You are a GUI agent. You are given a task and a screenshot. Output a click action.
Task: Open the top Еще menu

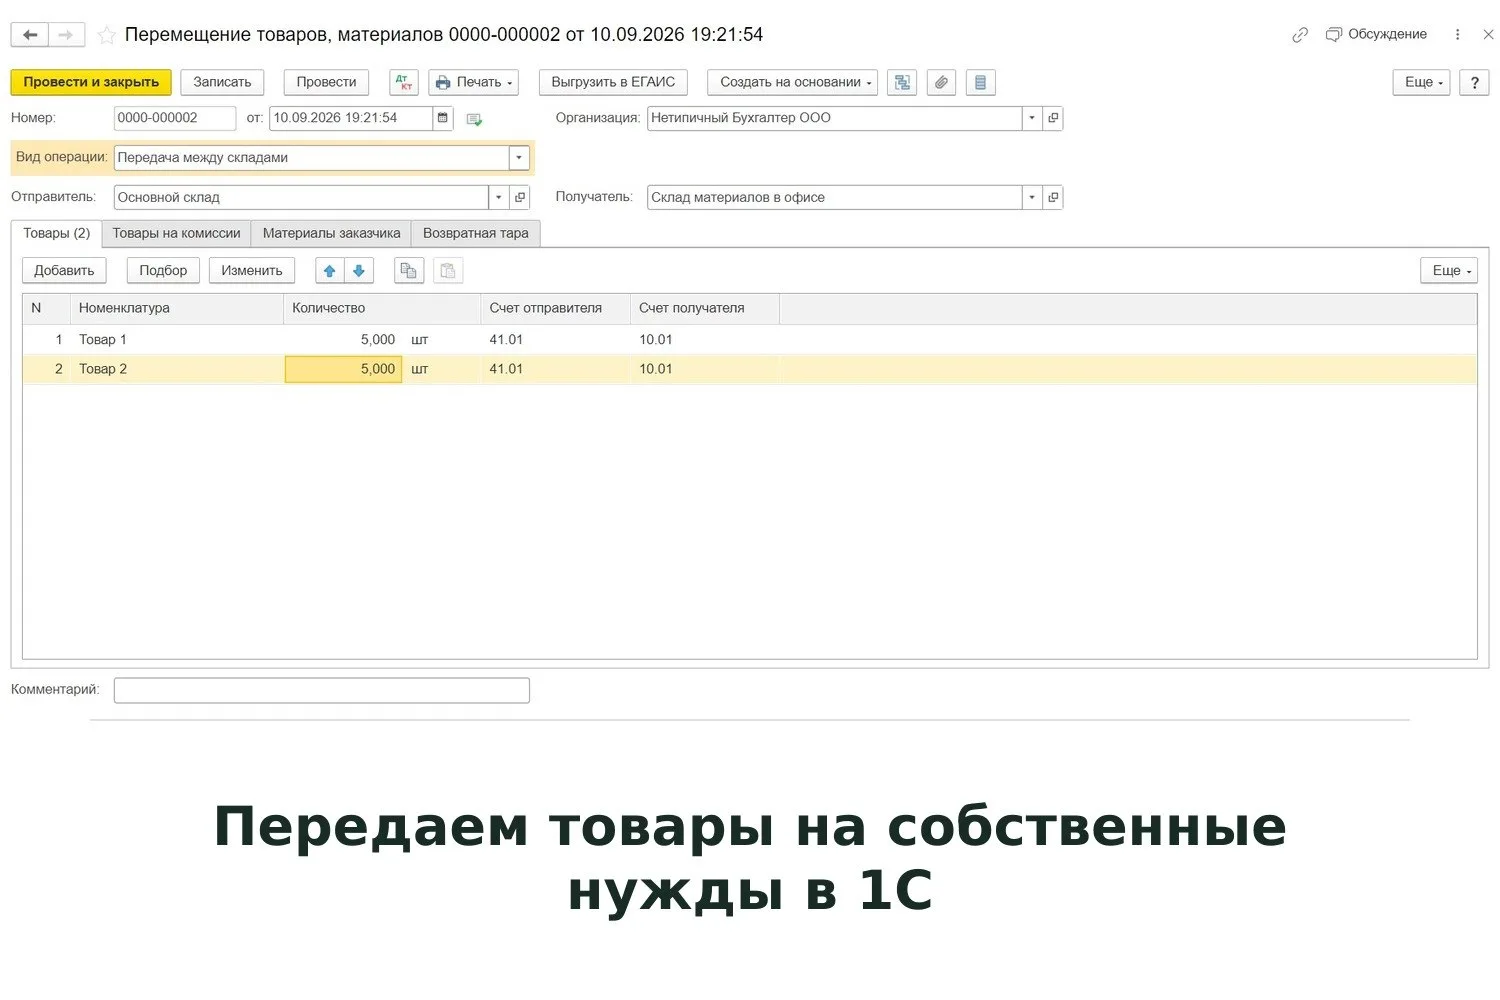pyautogui.click(x=1421, y=82)
